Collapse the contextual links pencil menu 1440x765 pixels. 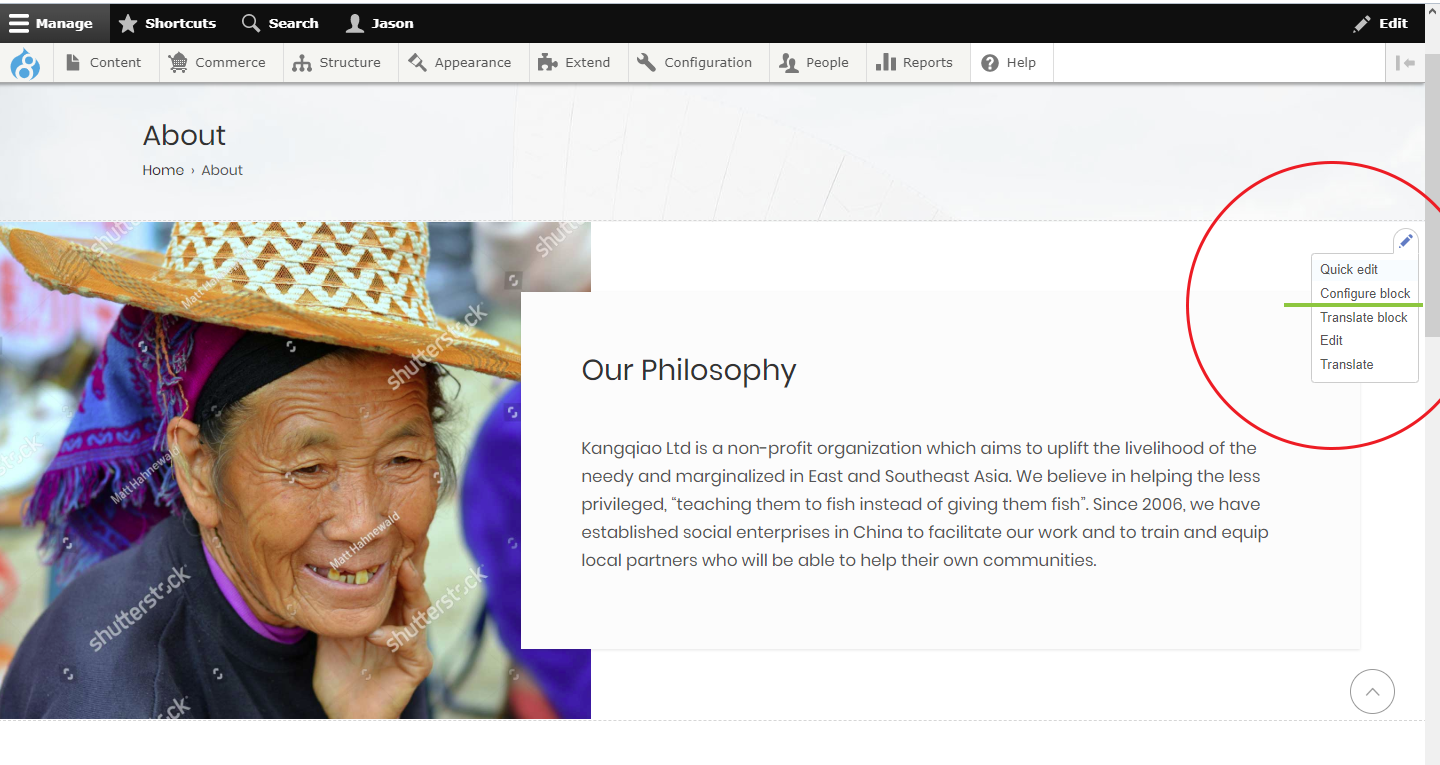click(x=1406, y=241)
